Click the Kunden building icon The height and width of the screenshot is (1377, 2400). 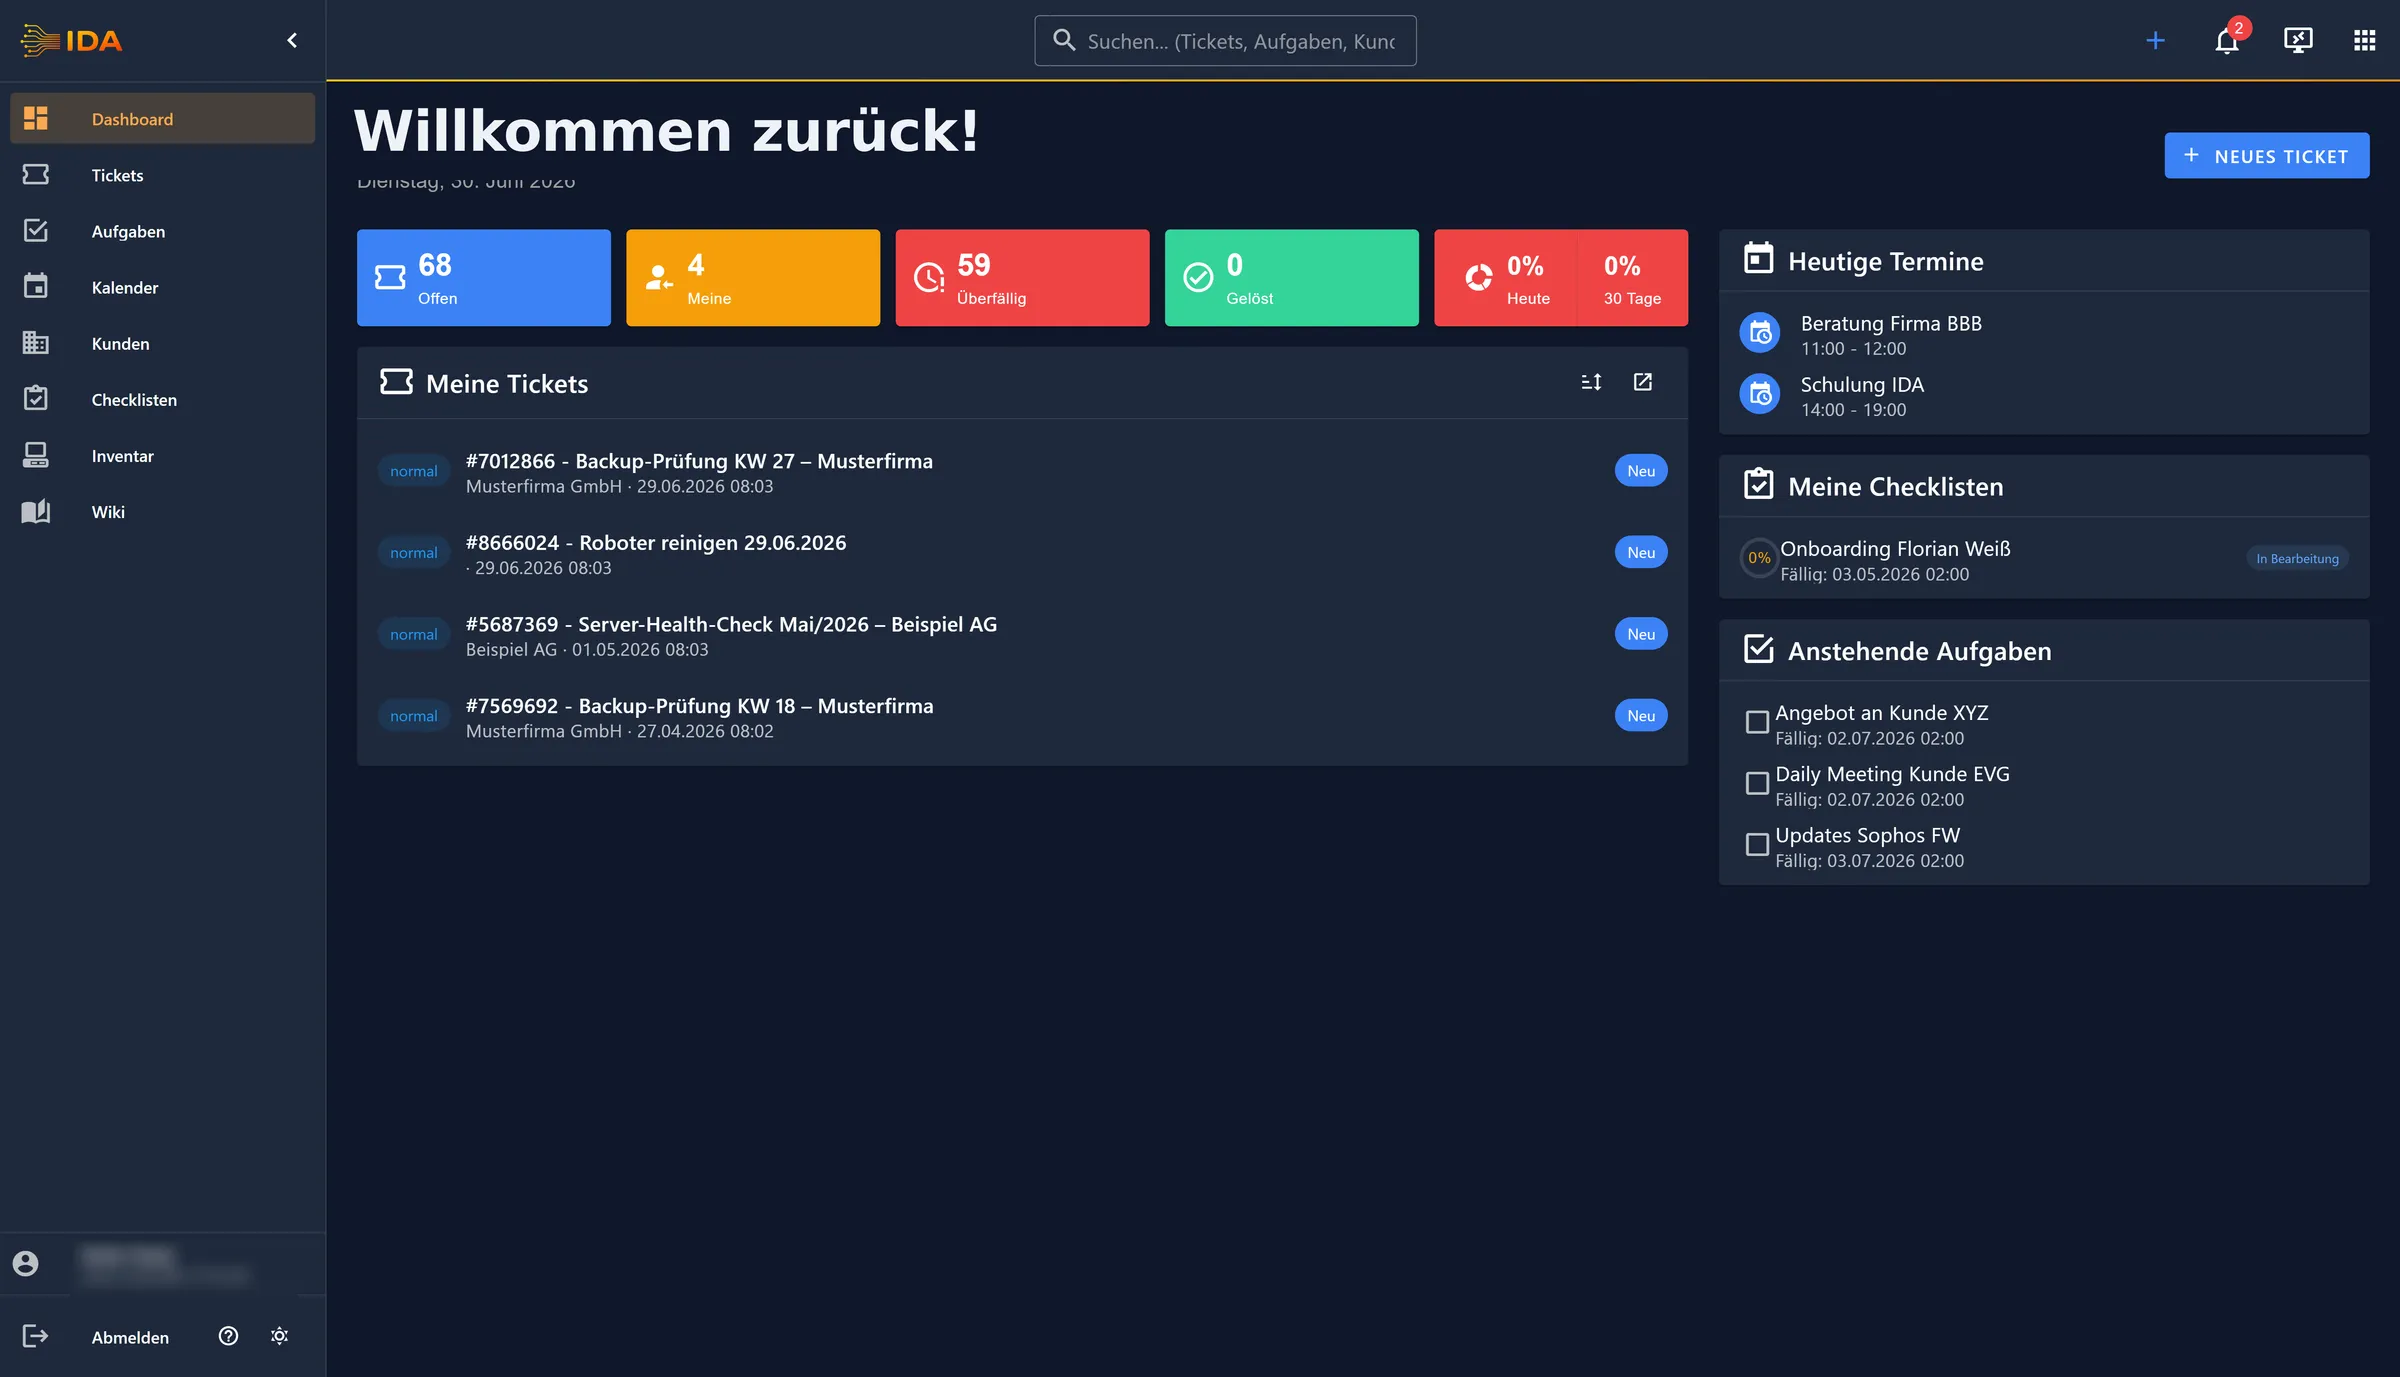(x=36, y=342)
